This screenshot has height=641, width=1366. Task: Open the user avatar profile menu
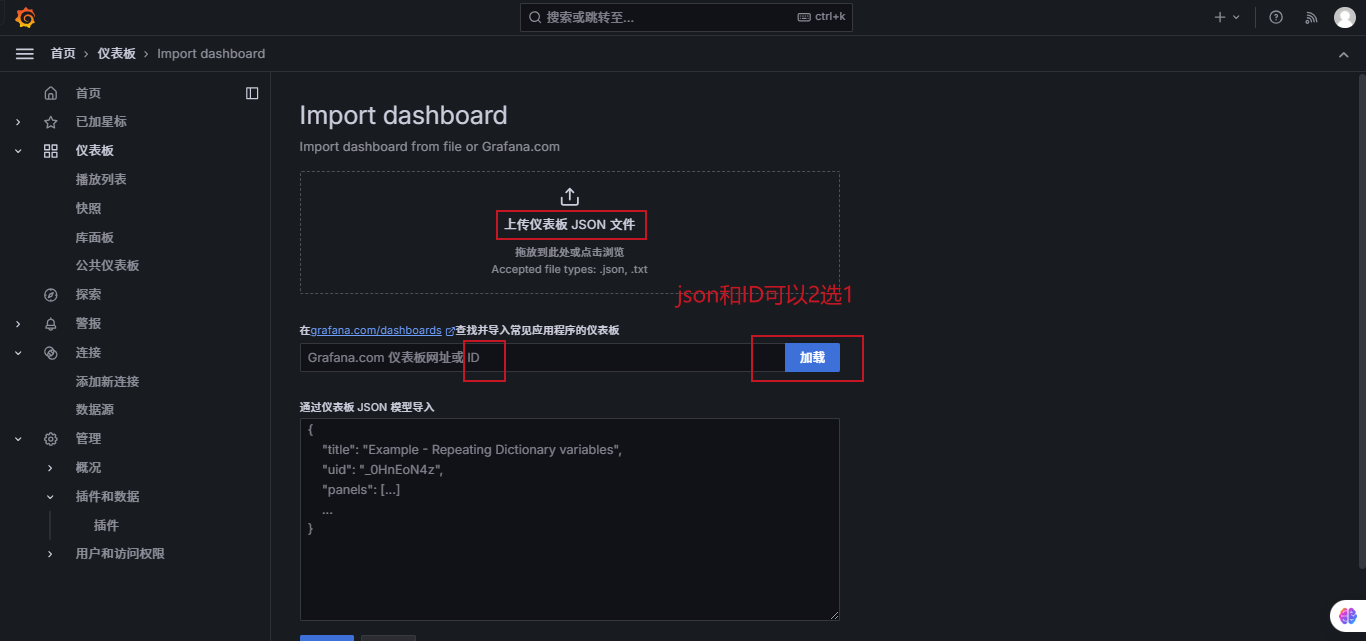tap(1345, 17)
